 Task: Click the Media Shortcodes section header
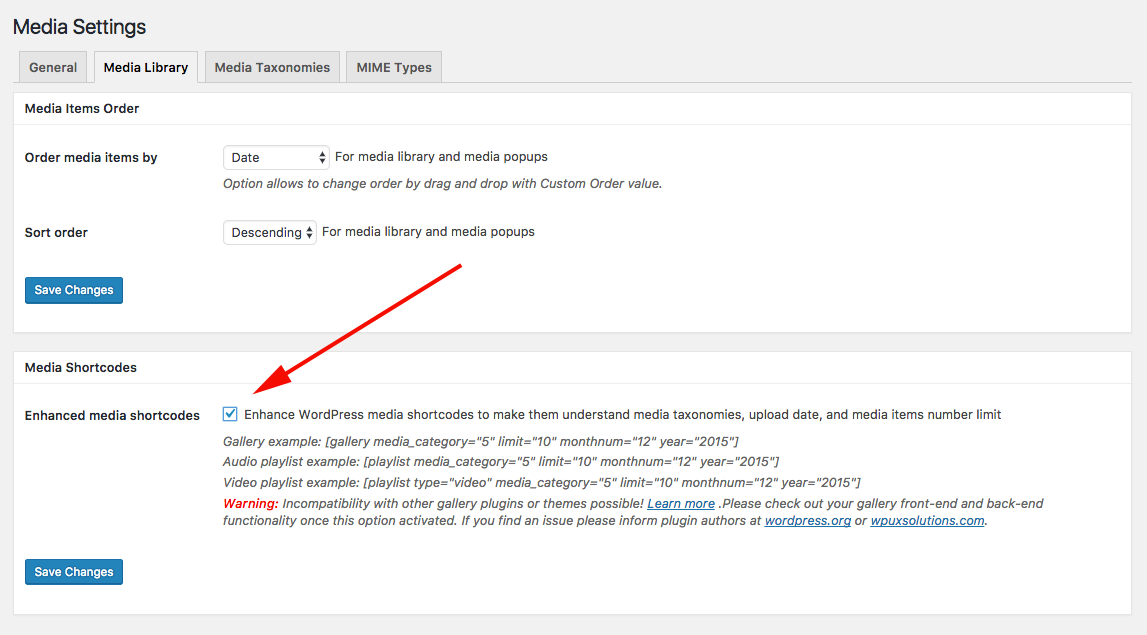coord(80,367)
